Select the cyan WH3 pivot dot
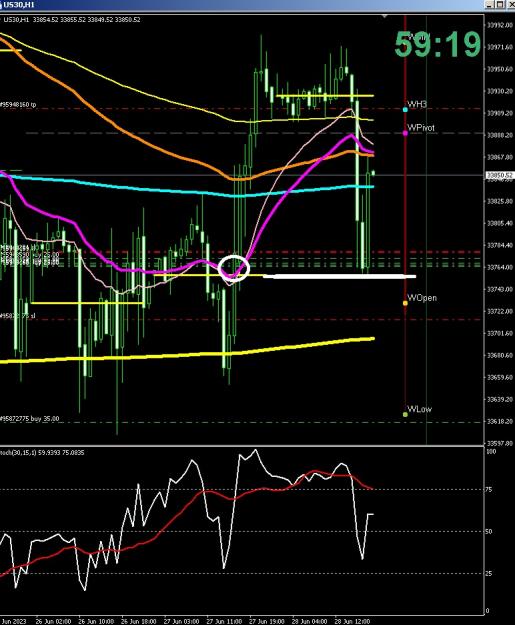 (x=405, y=110)
